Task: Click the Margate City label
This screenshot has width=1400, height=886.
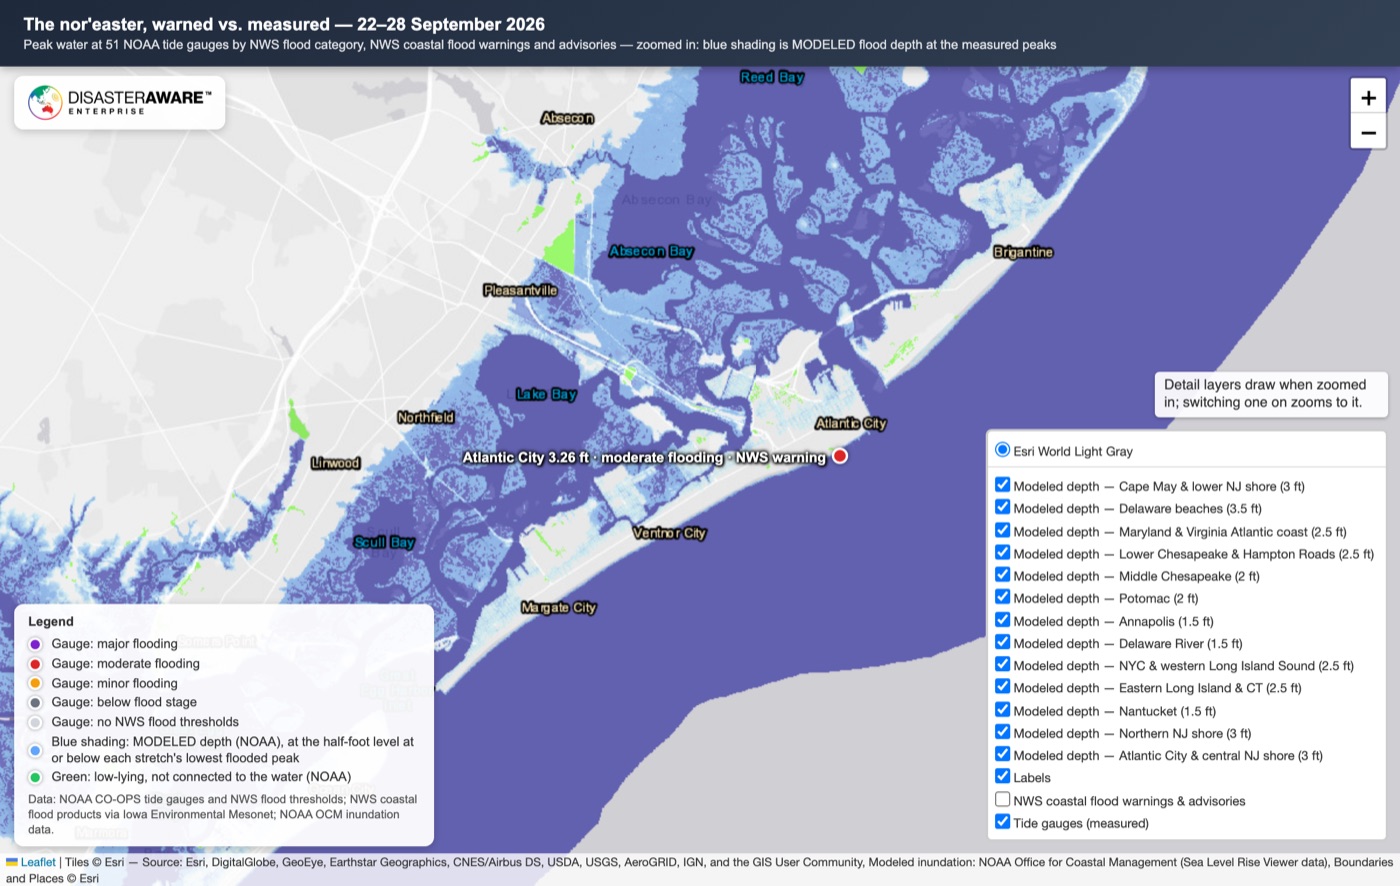Action: tap(558, 607)
